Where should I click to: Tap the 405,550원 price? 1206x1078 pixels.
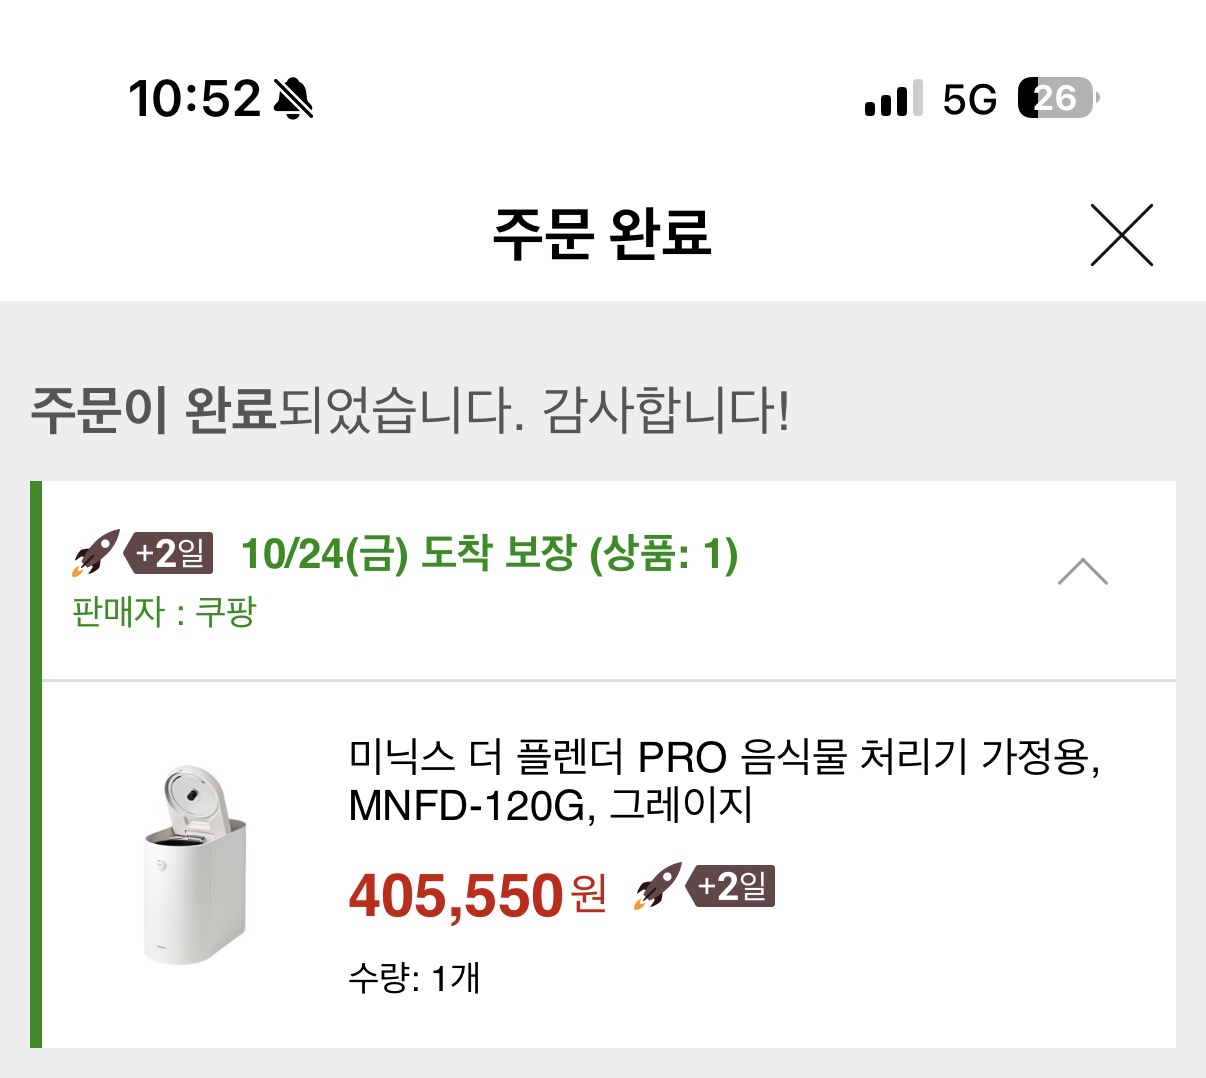point(477,894)
